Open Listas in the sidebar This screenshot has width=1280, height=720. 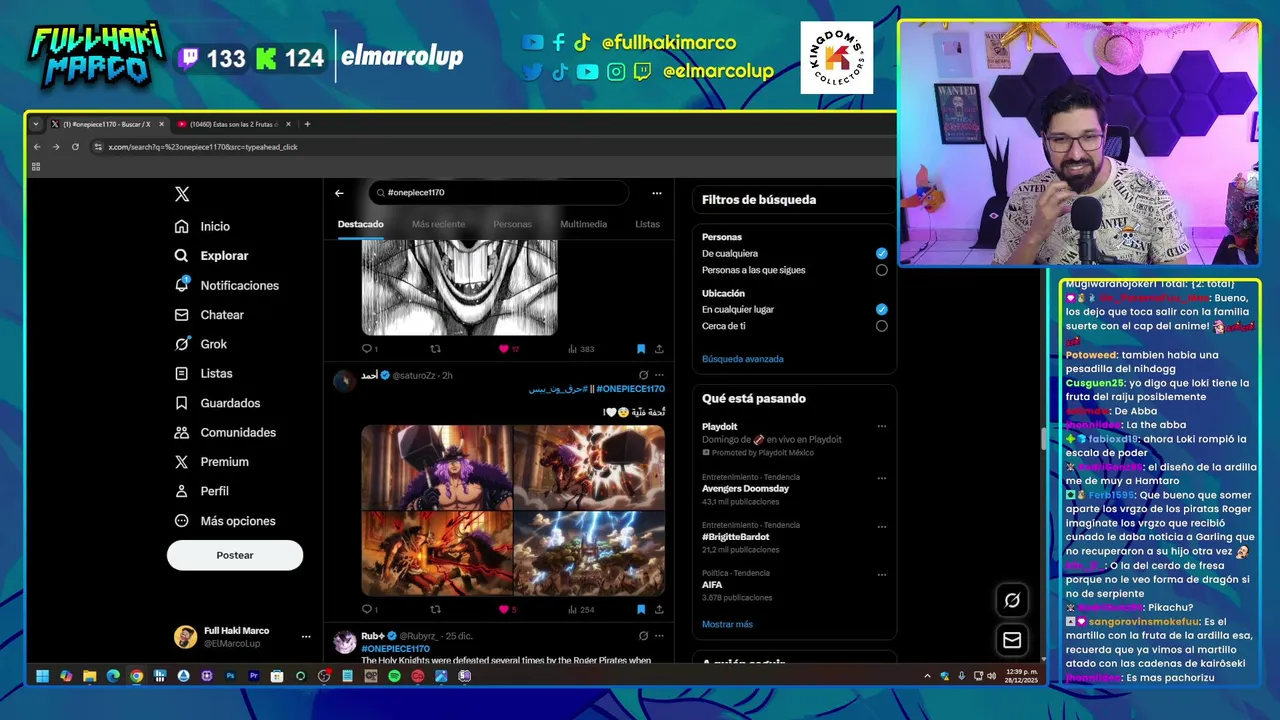tap(203, 373)
